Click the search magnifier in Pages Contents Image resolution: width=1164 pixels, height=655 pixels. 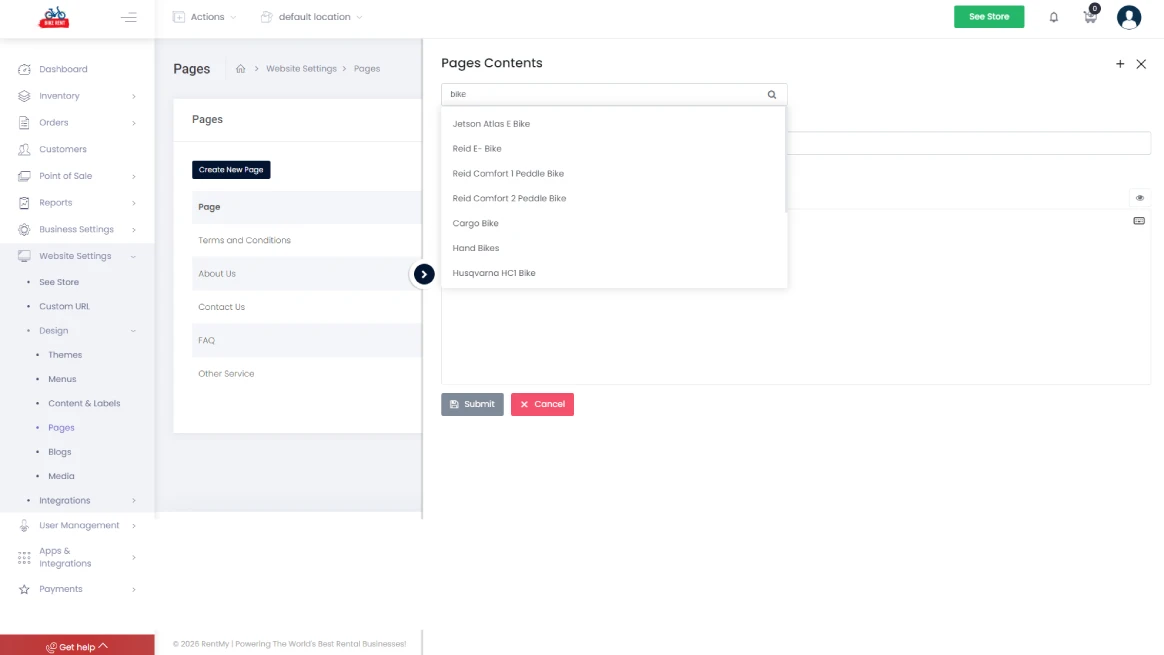coord(770,93)
